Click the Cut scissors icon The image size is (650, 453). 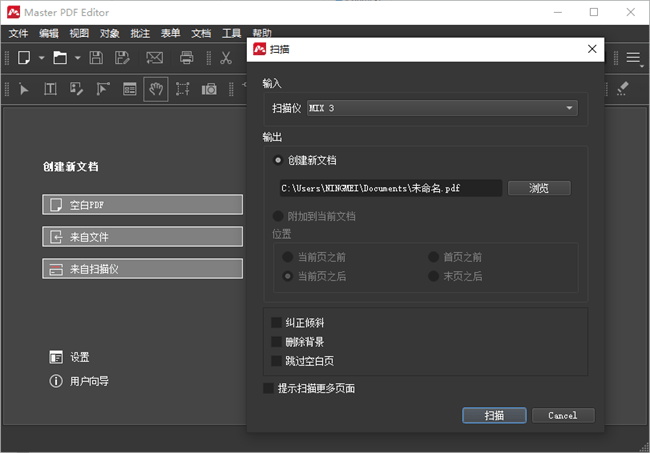pyautogui.click(x=226, y=58)
